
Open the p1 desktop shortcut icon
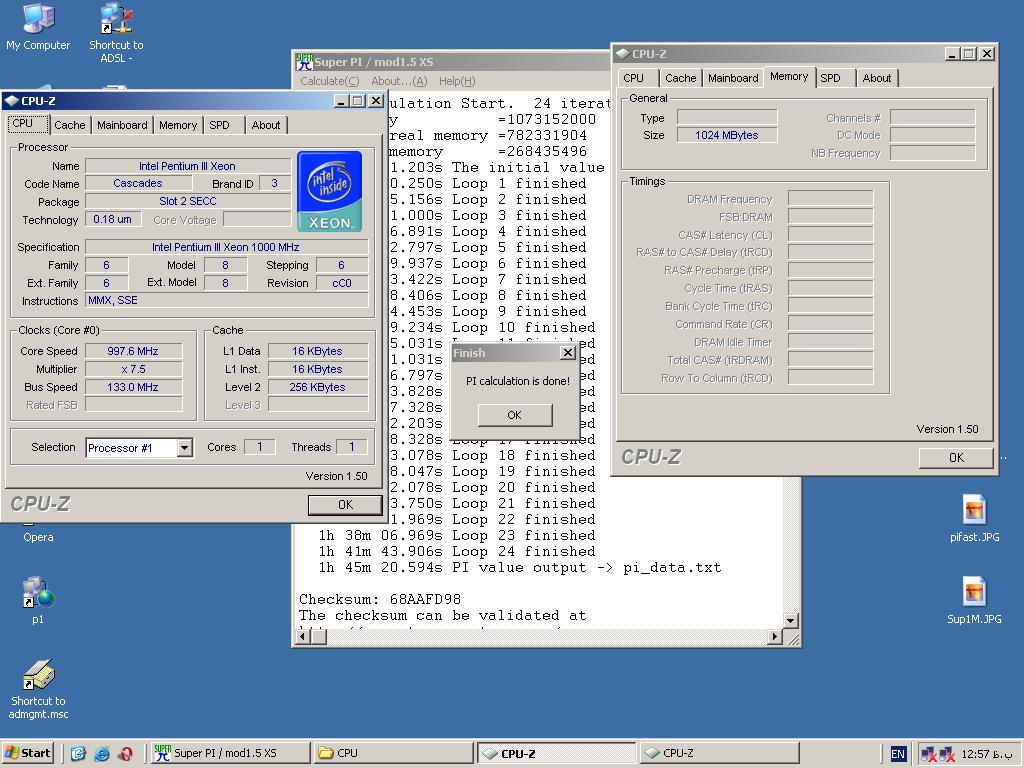[x=38, y=600]
